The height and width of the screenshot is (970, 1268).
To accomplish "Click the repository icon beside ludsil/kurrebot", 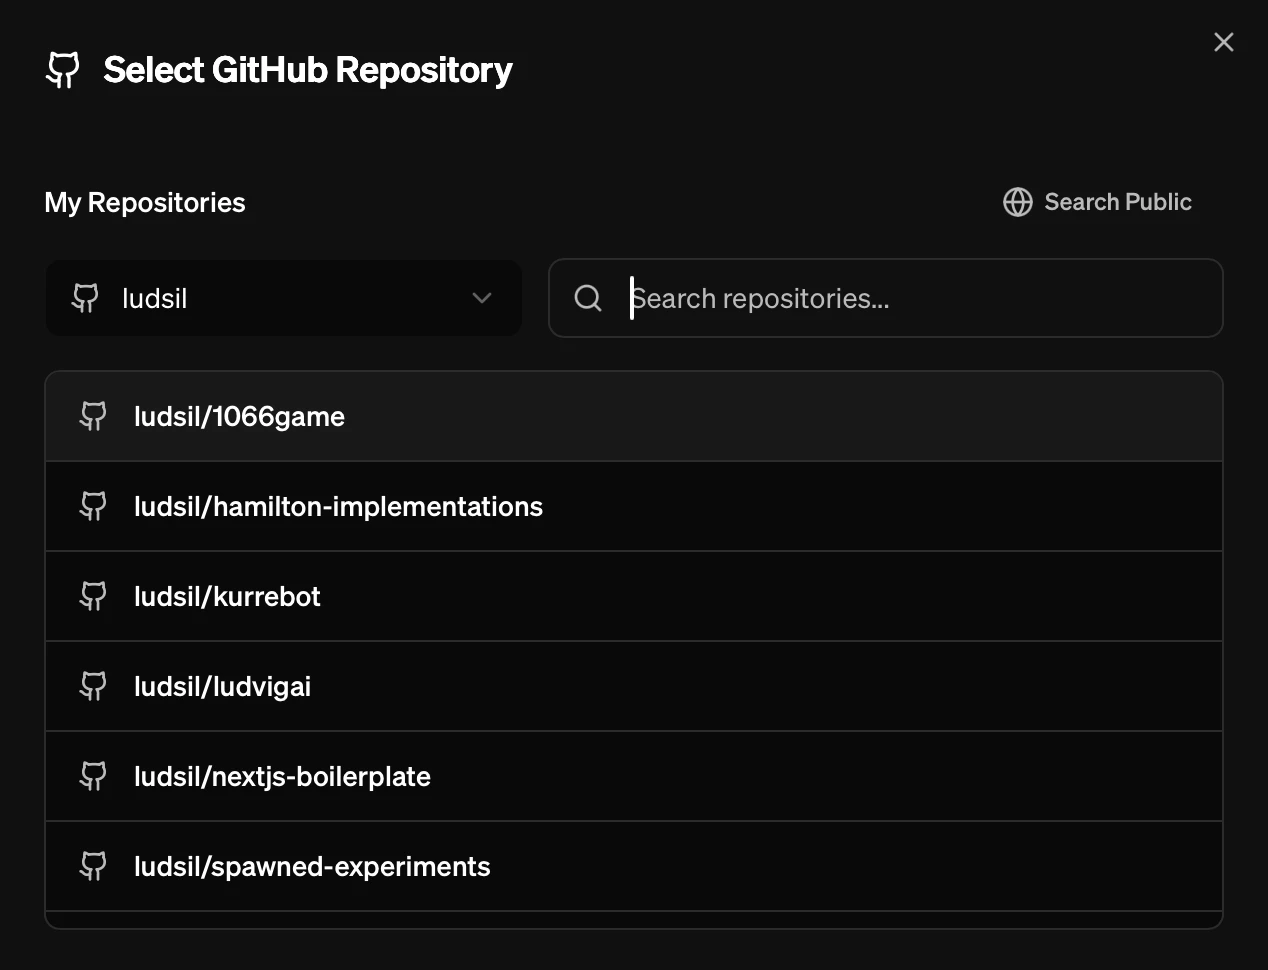I will pyautogui.click(x=93, y=596).
